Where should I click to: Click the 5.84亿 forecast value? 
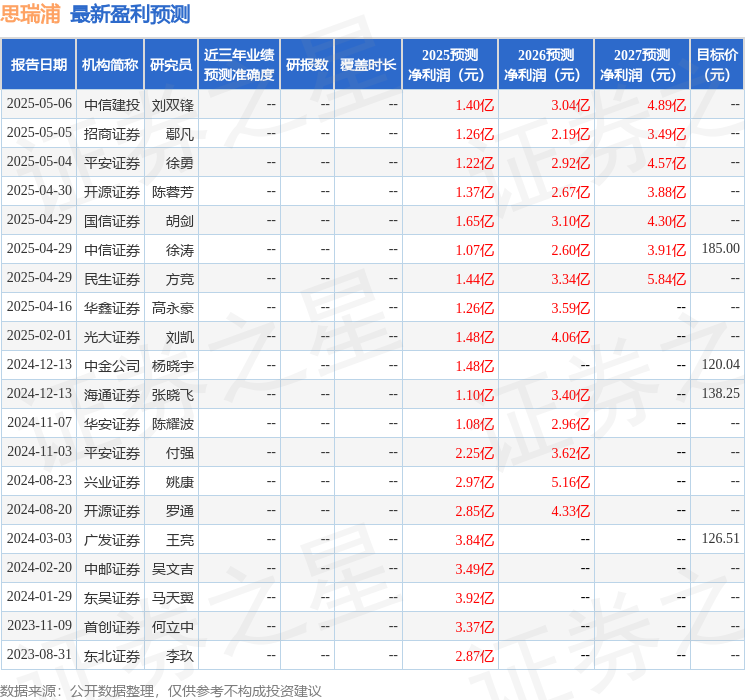point(667,279)
